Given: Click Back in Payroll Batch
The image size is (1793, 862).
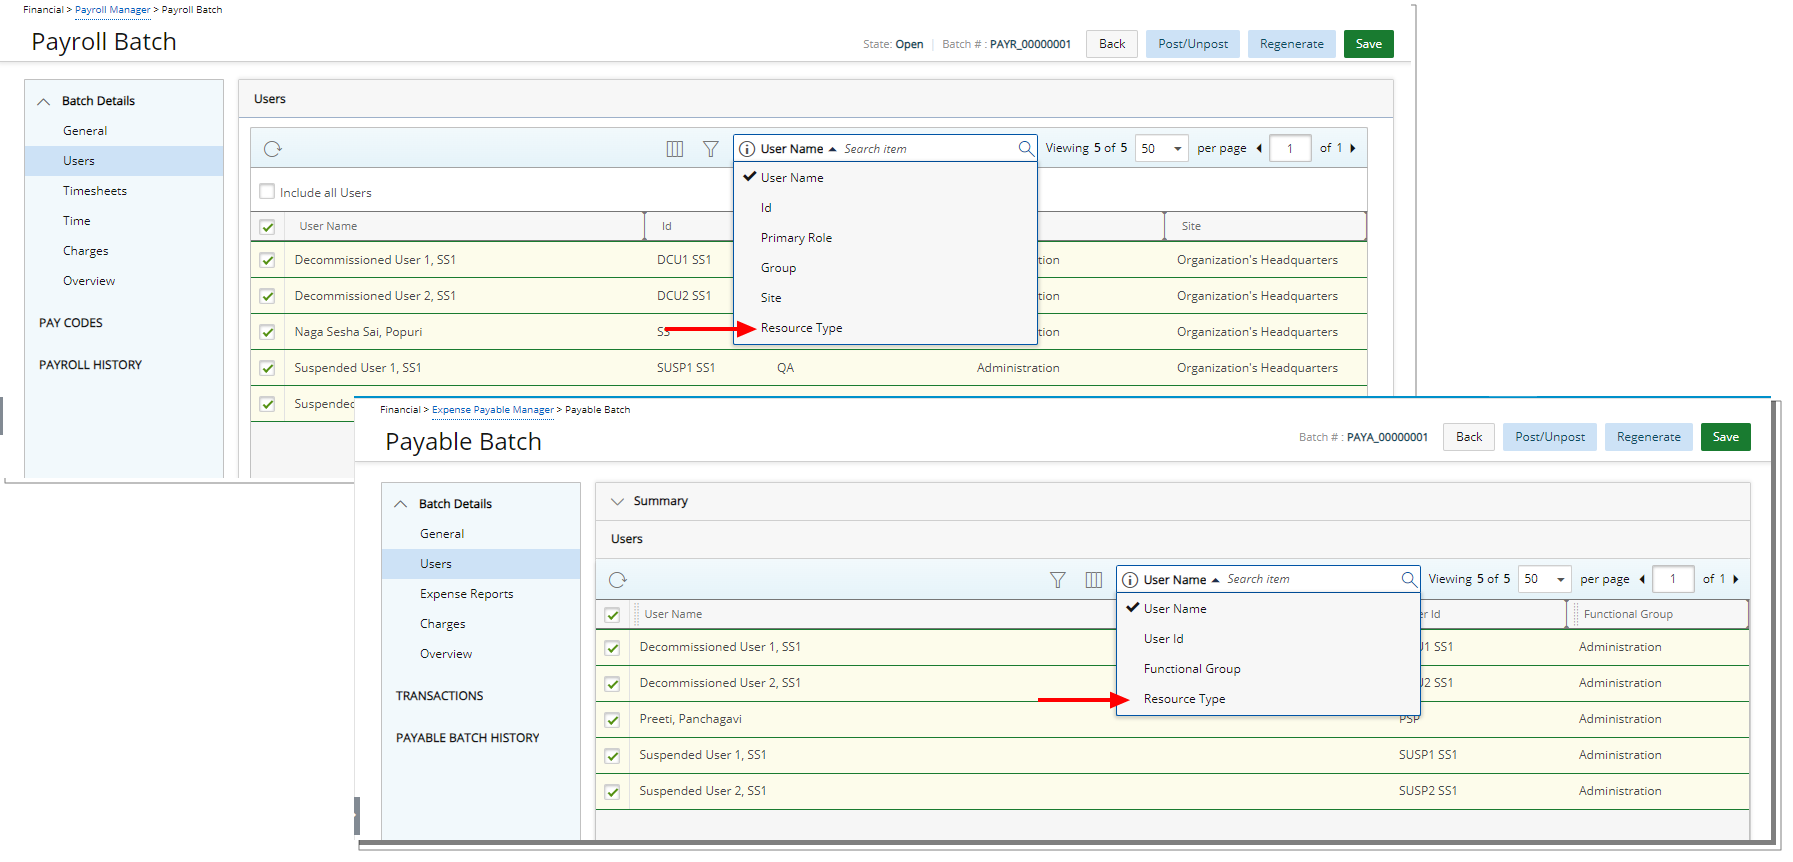Looking at the screenshot, I should pyautogui.click(x=1112, y=44).
